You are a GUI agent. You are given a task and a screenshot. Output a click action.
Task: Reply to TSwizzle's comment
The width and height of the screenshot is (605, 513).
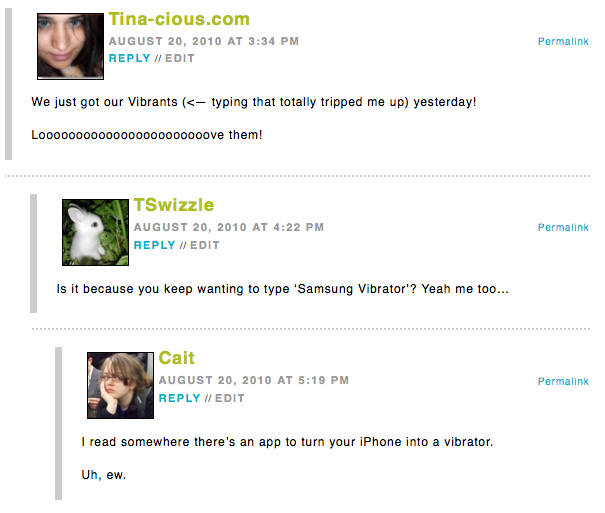coord(154,245)
